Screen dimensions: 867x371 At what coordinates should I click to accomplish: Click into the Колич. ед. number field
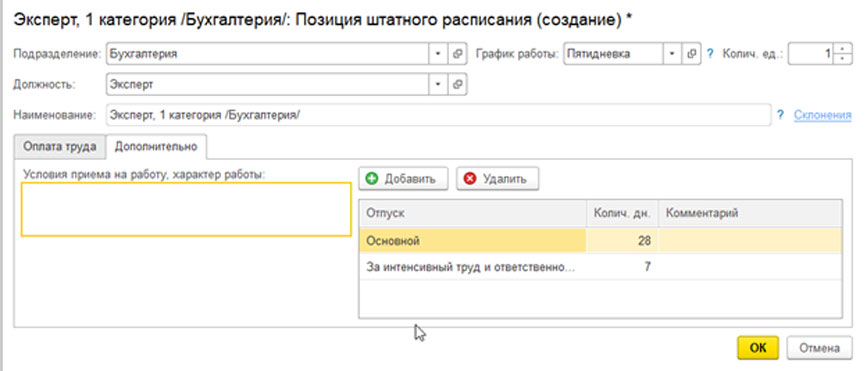point(811,54)
